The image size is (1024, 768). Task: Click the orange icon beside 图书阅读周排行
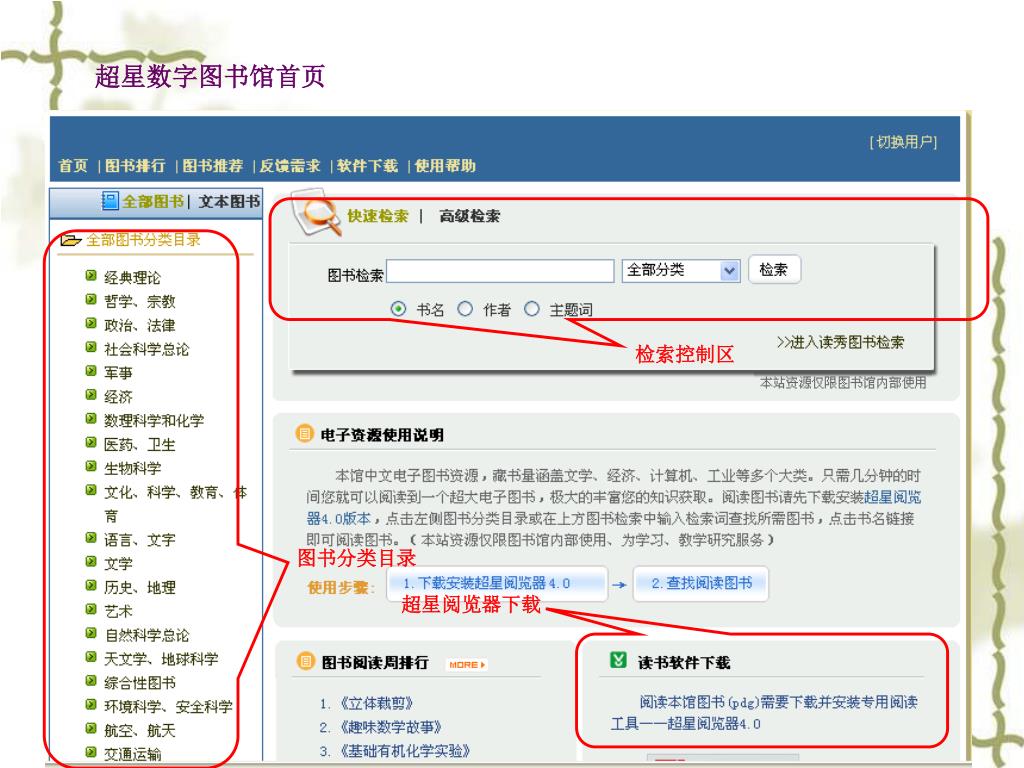(305, 662)
